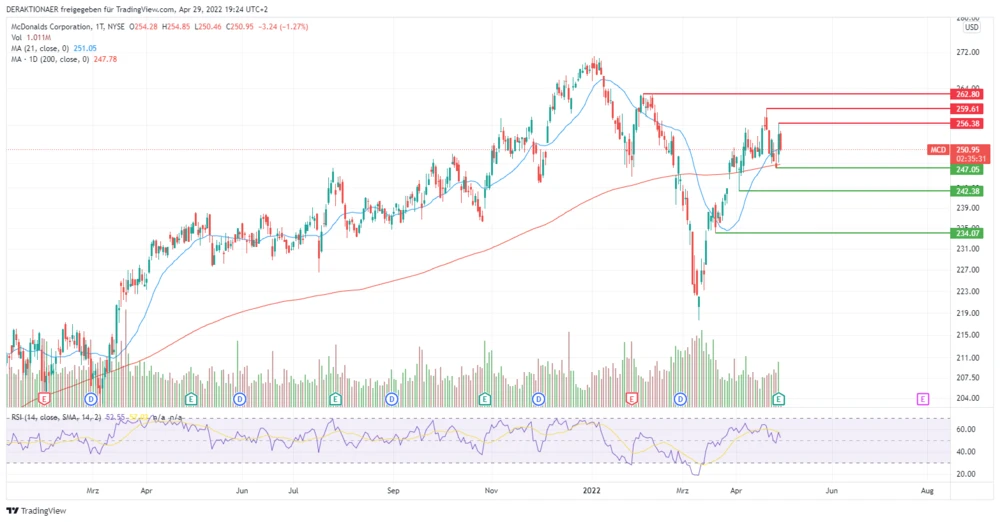Open the green earnings marker under latest candle
Viewport: 1000px width, 522px height.
point(779,398)
